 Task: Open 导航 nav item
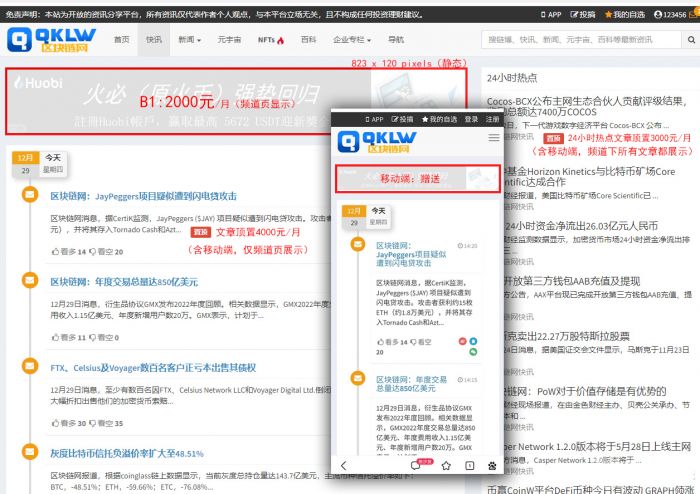point(396,40)
